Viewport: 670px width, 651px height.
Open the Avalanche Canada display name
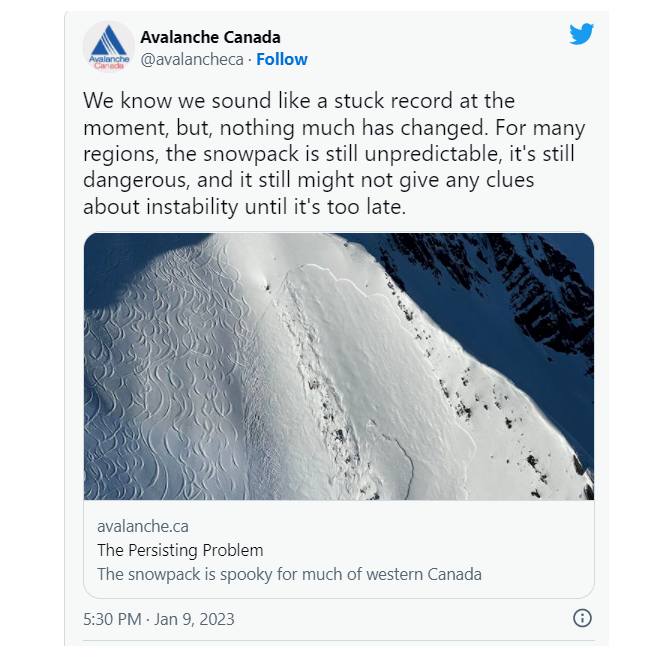click(210, 37)
